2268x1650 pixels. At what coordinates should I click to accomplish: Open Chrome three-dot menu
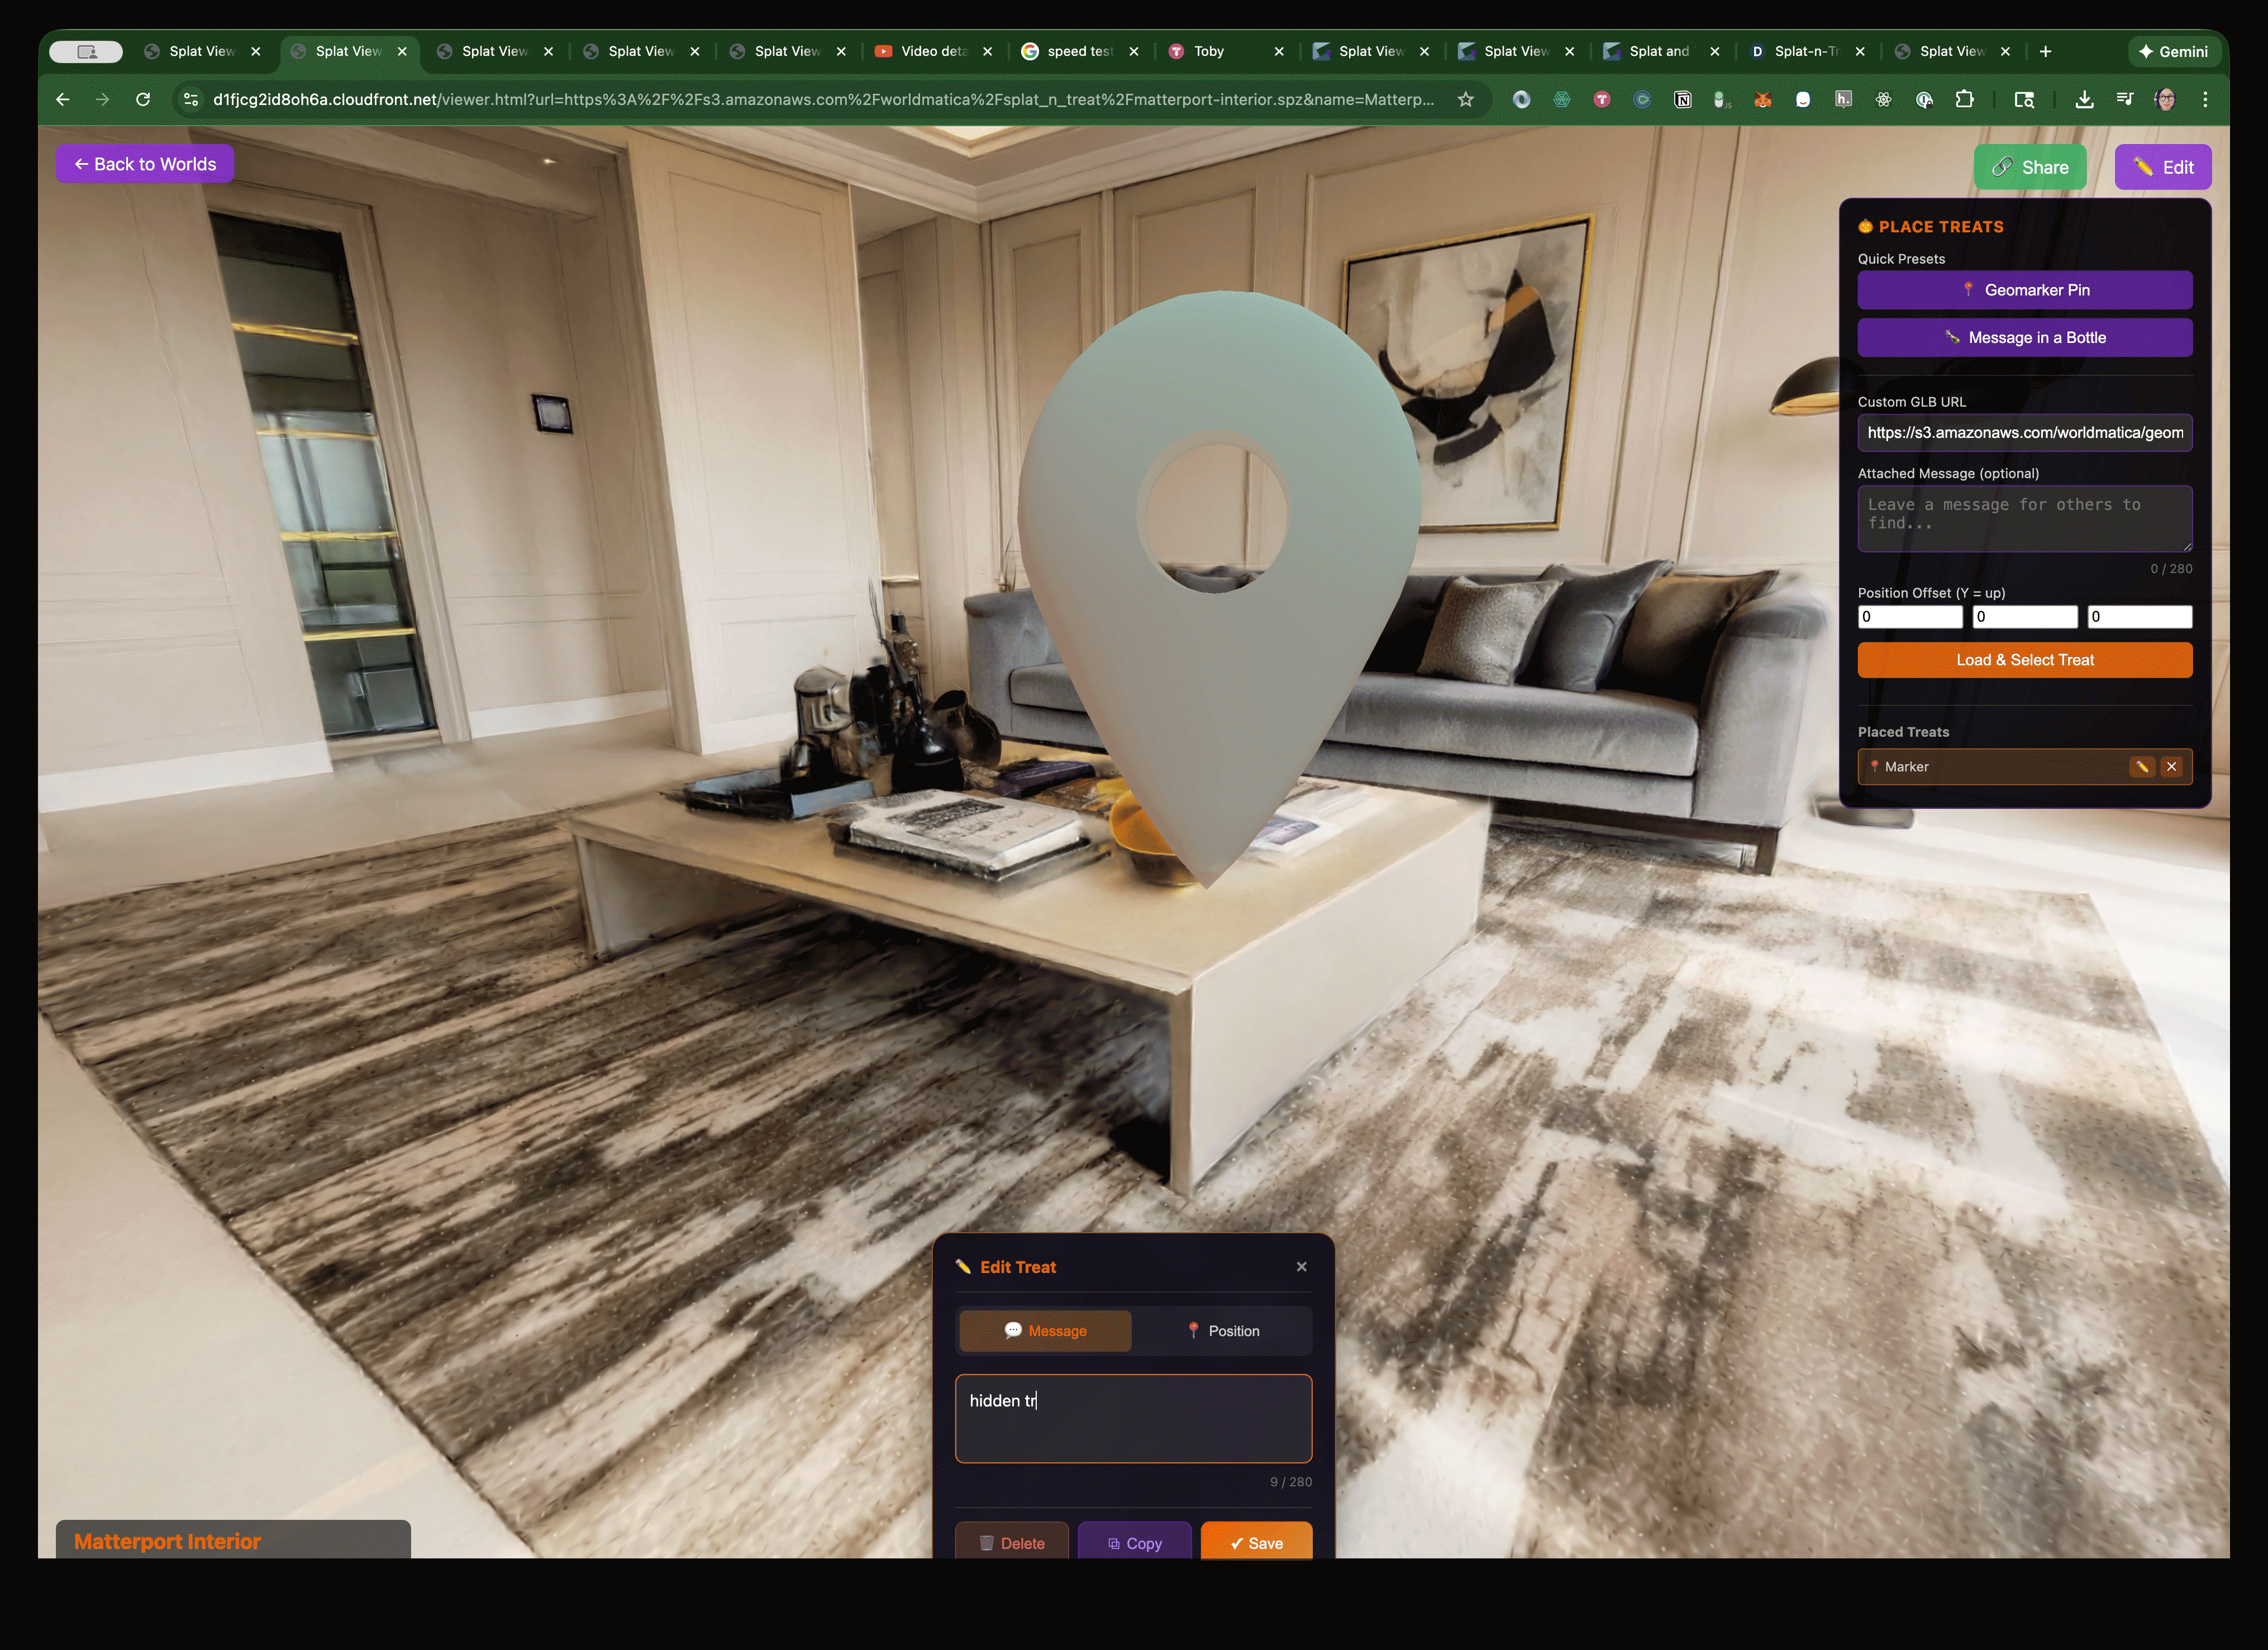point(2205,99)
